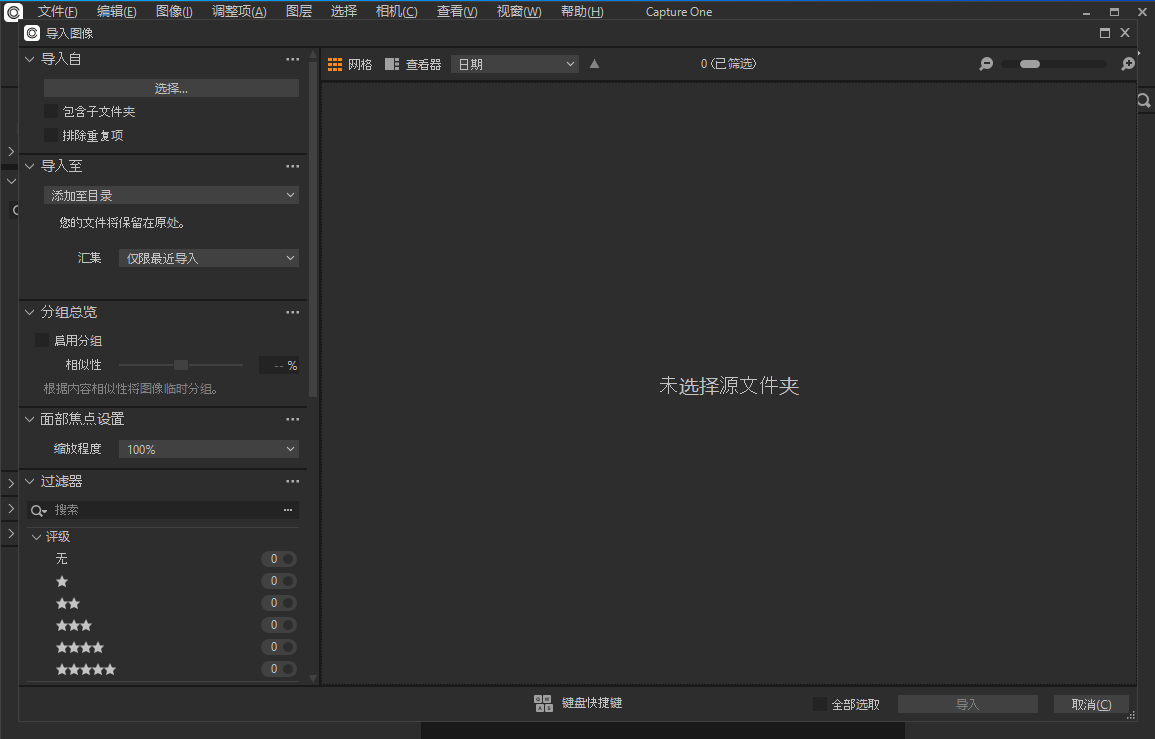This screenshot has width=1155, height=739.
Task: Open the 缩放程度 100% dropdown
Action: click(x=208, y=448)
